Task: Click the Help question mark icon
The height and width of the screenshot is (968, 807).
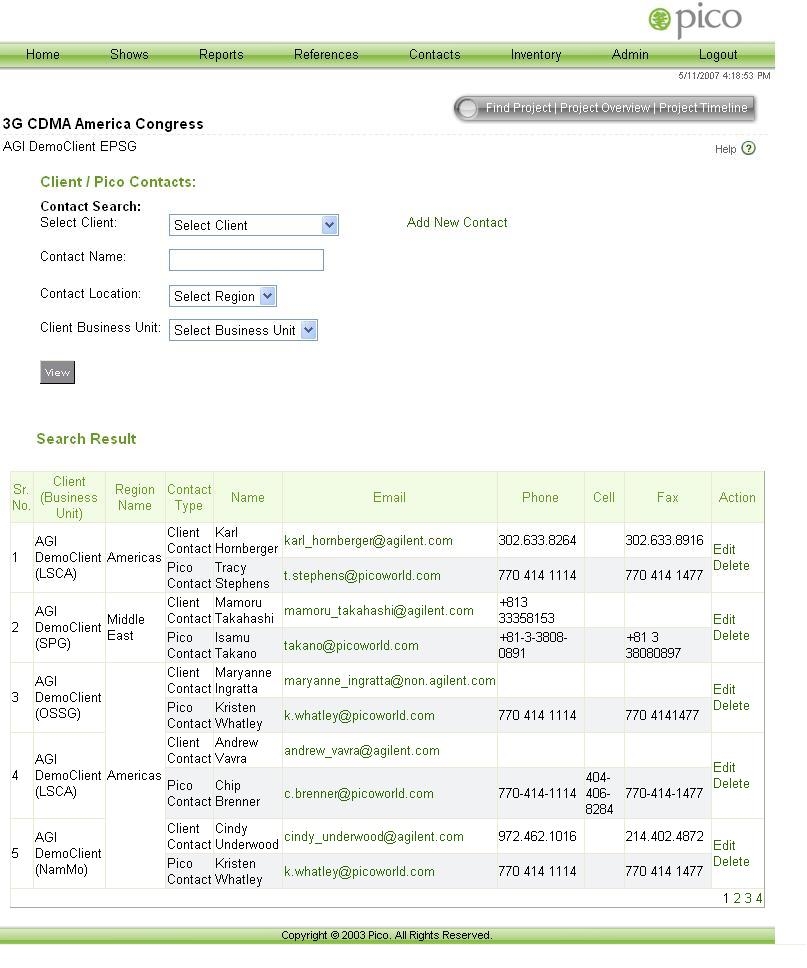Action: (748, 149)
